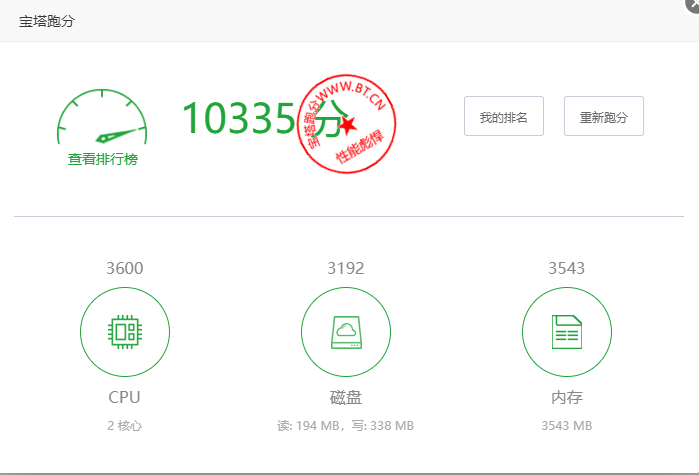Click the disk drive cloud icon
Screen dimensions: 699x475
tap(346, 332)
